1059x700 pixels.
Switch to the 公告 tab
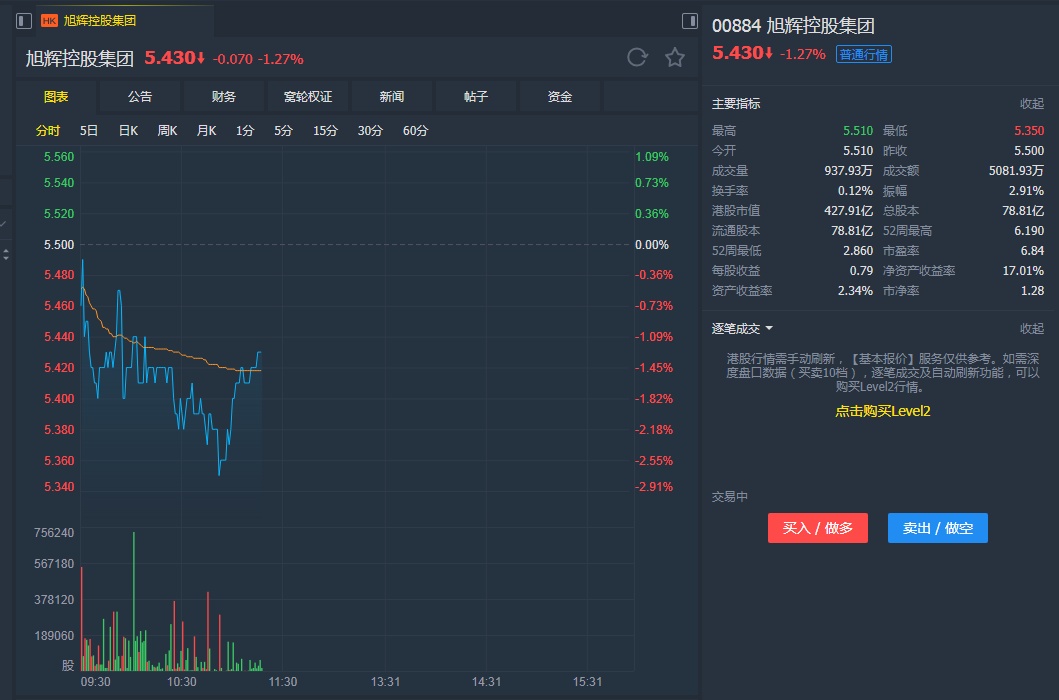pos(140,97)
